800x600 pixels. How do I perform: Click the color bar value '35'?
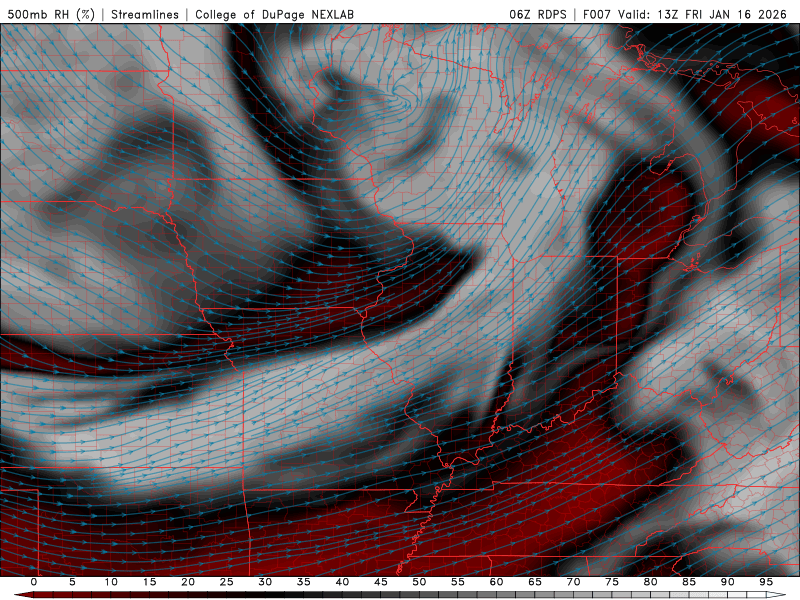(304, 582)
